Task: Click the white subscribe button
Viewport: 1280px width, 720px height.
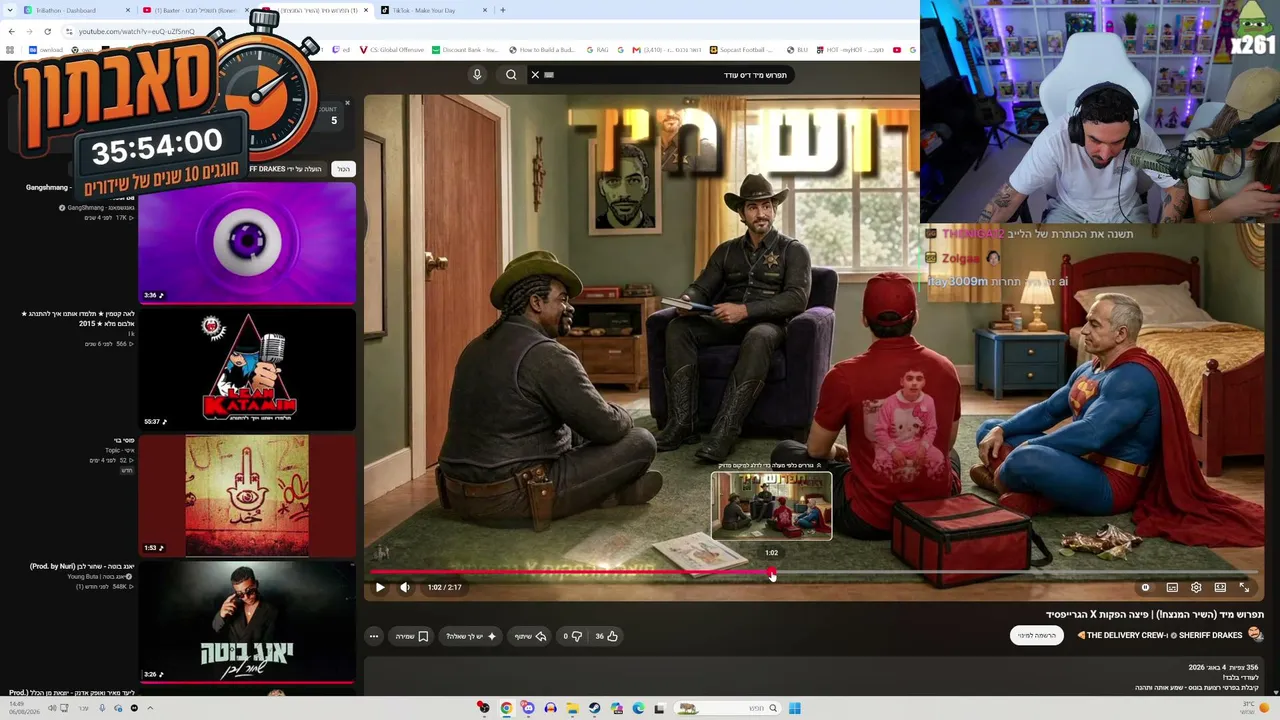Action: click(1037, 635)
